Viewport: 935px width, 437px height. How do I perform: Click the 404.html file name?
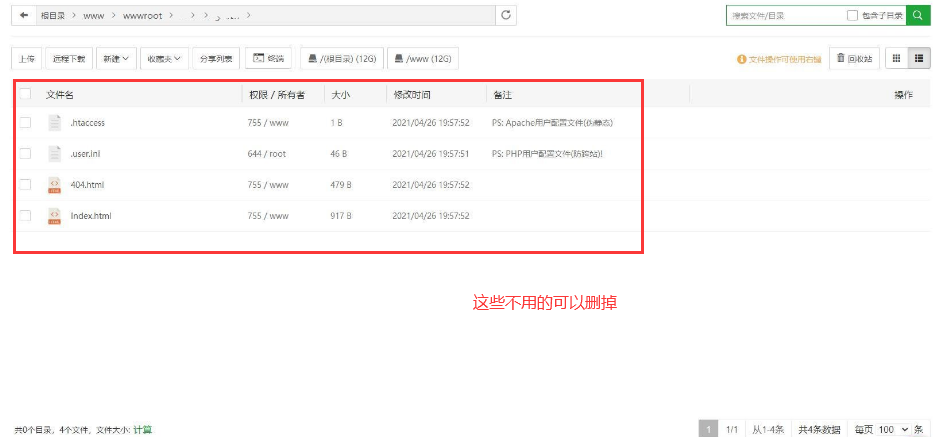click(87, 185)
